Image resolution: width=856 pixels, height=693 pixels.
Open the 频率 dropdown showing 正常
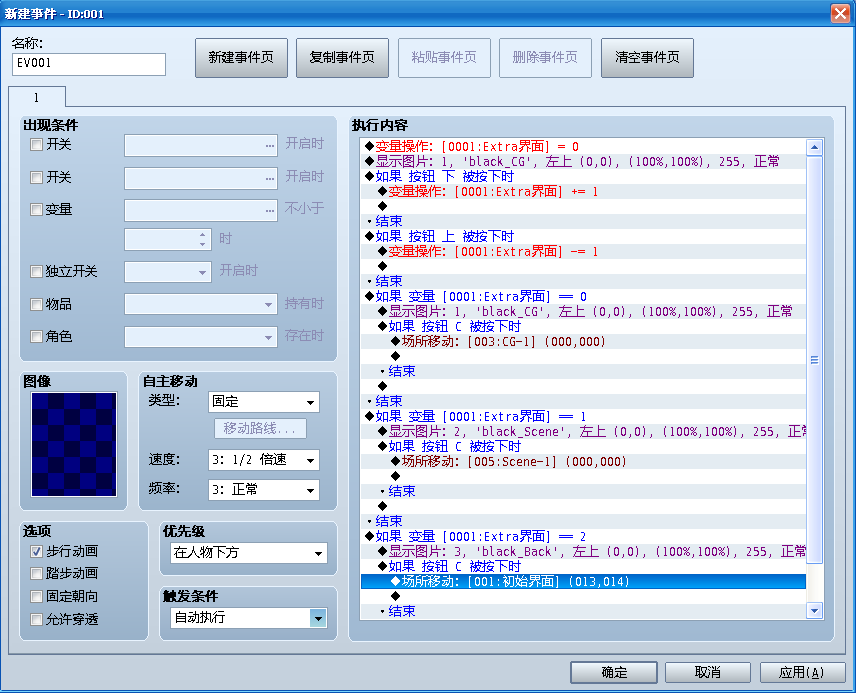click(264, 490)
